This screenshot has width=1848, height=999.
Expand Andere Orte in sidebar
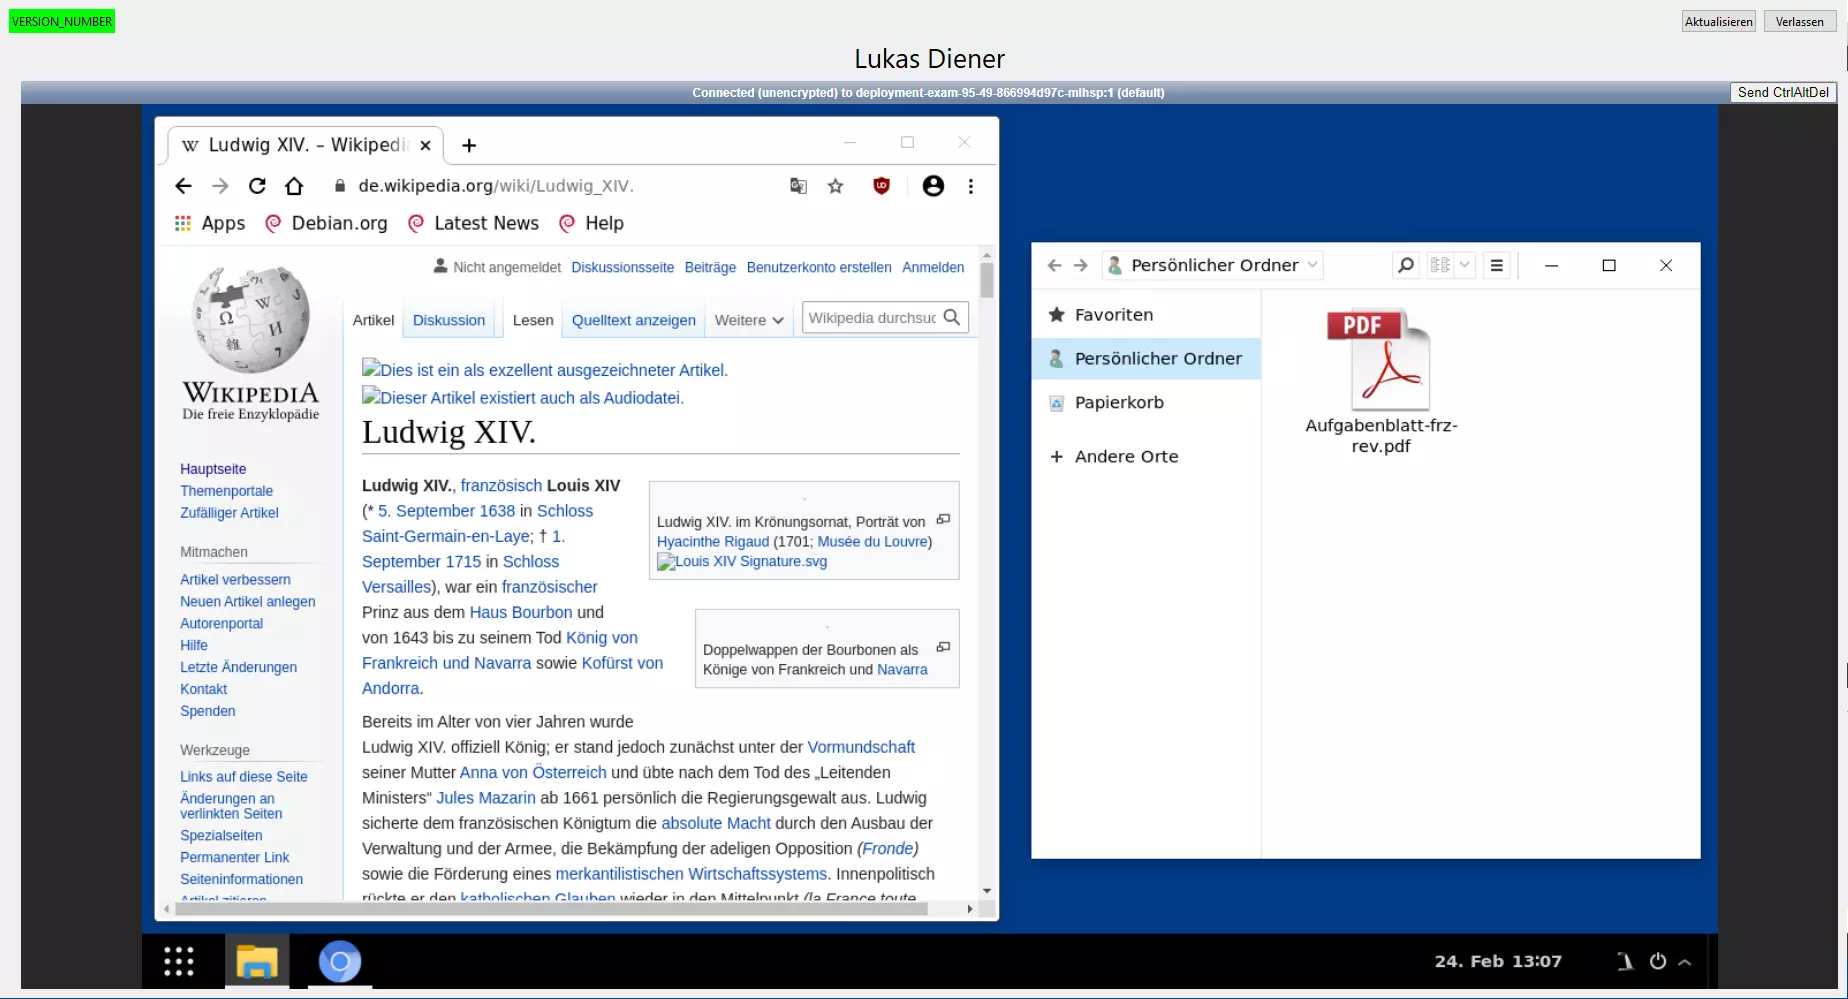click(x=1126, y=456)
